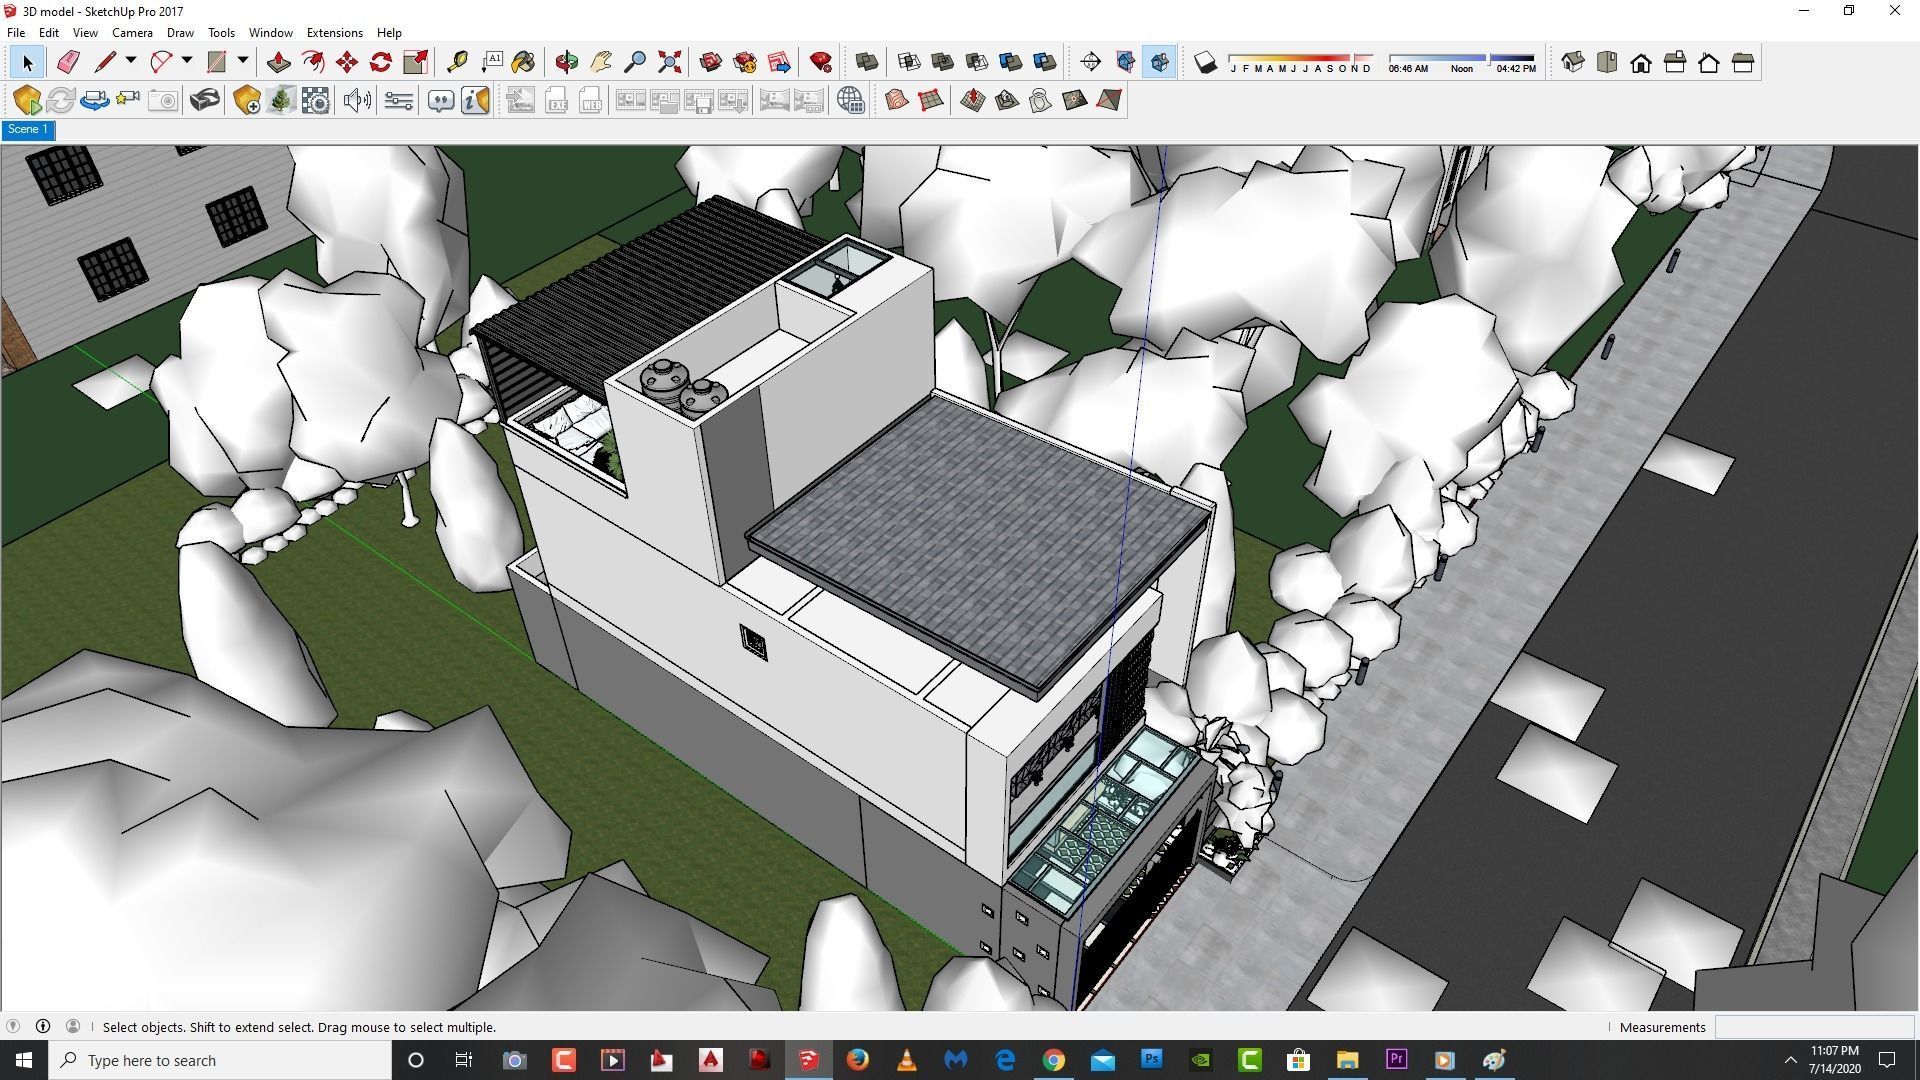1920x1080 pixels.
Task: Click the status bar info icon
Action: (43, 1026)
